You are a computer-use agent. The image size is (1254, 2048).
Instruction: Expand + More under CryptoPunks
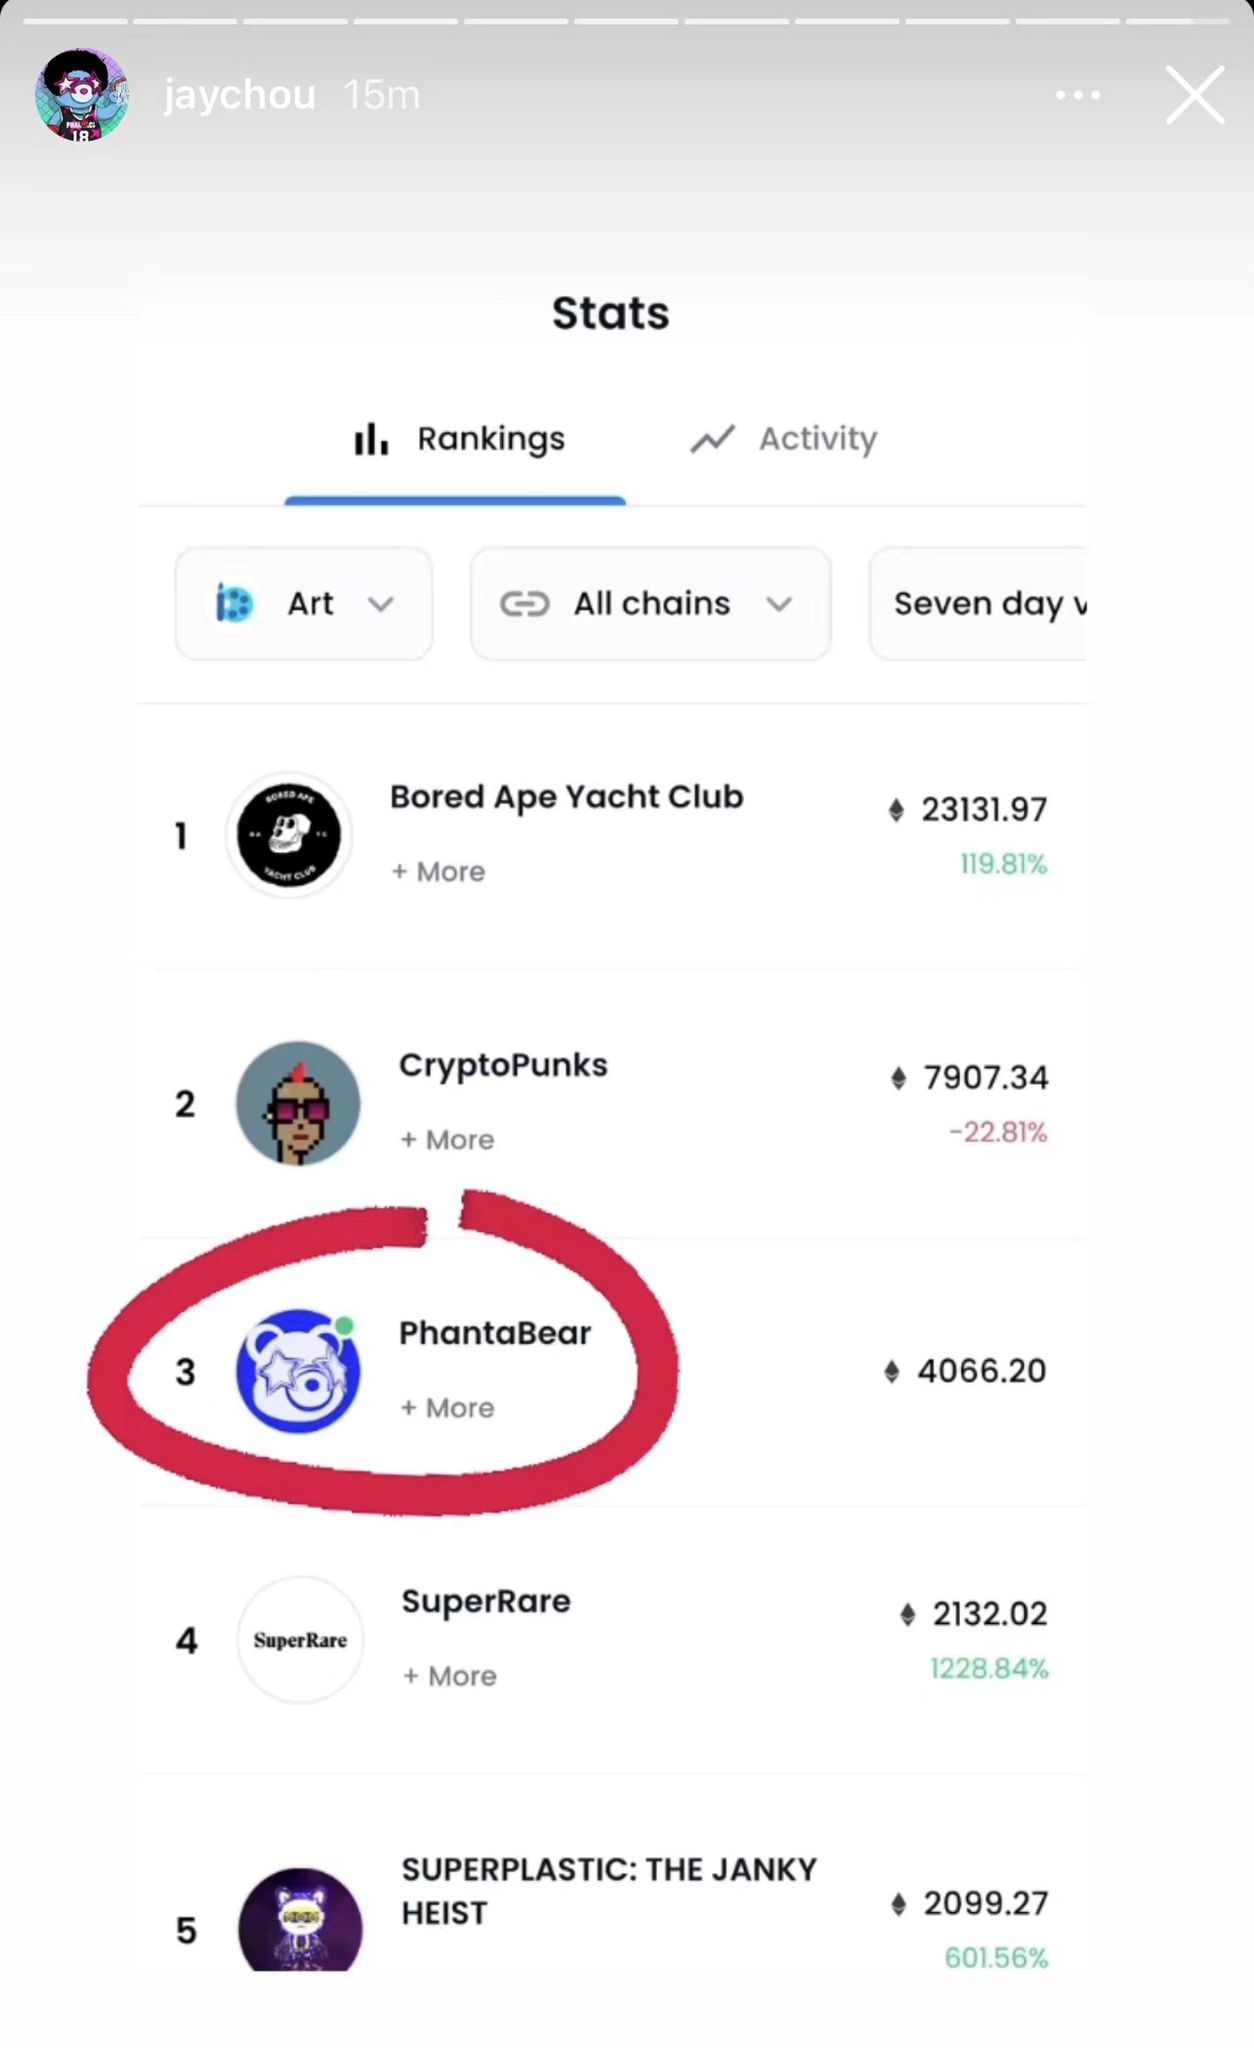click(x=447, y=1140)
